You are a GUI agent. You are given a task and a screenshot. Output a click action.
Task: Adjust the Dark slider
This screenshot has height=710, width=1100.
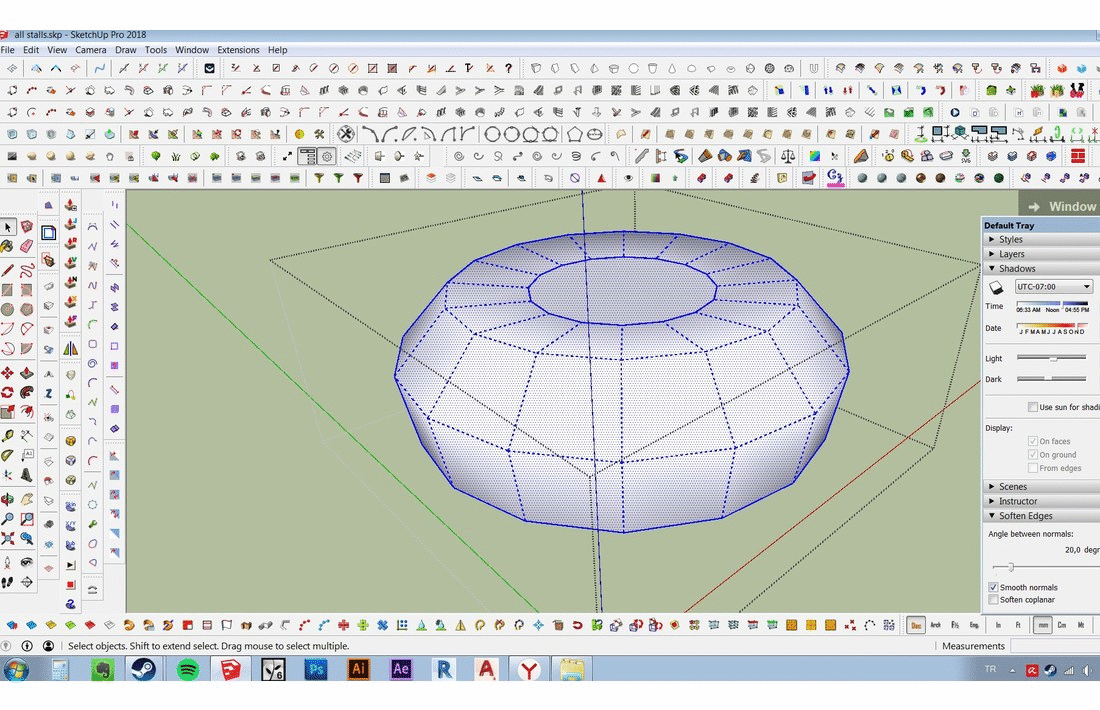[1051, 379]
